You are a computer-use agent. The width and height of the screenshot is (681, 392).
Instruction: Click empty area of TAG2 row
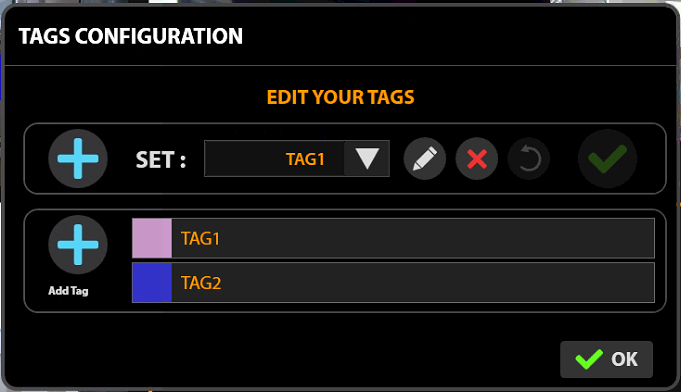click(434, 282)
